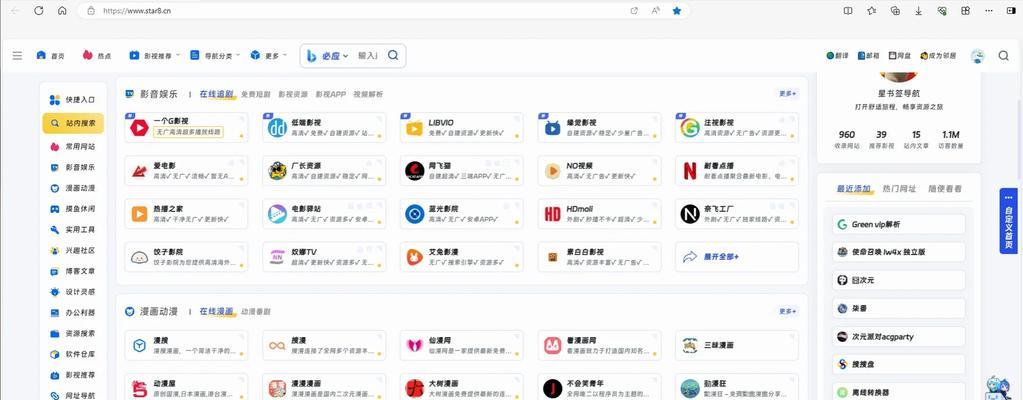Open the 网盘 cloud drive shortcut
The image size is (1023, 400).
[900, 56]
